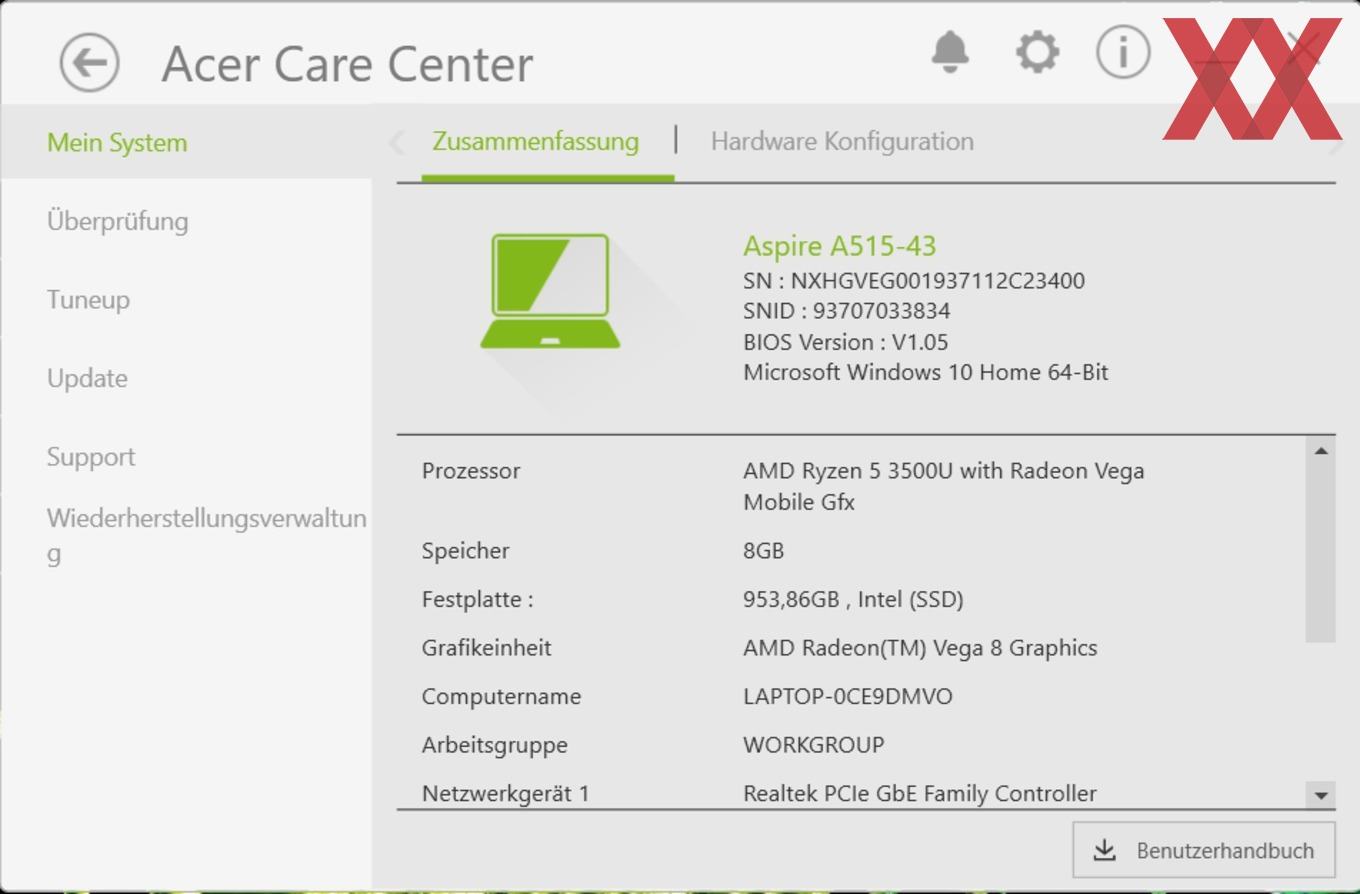Select Realtek PCIe GbE Family Controller value
The image size is (1360, 894).
919,794
